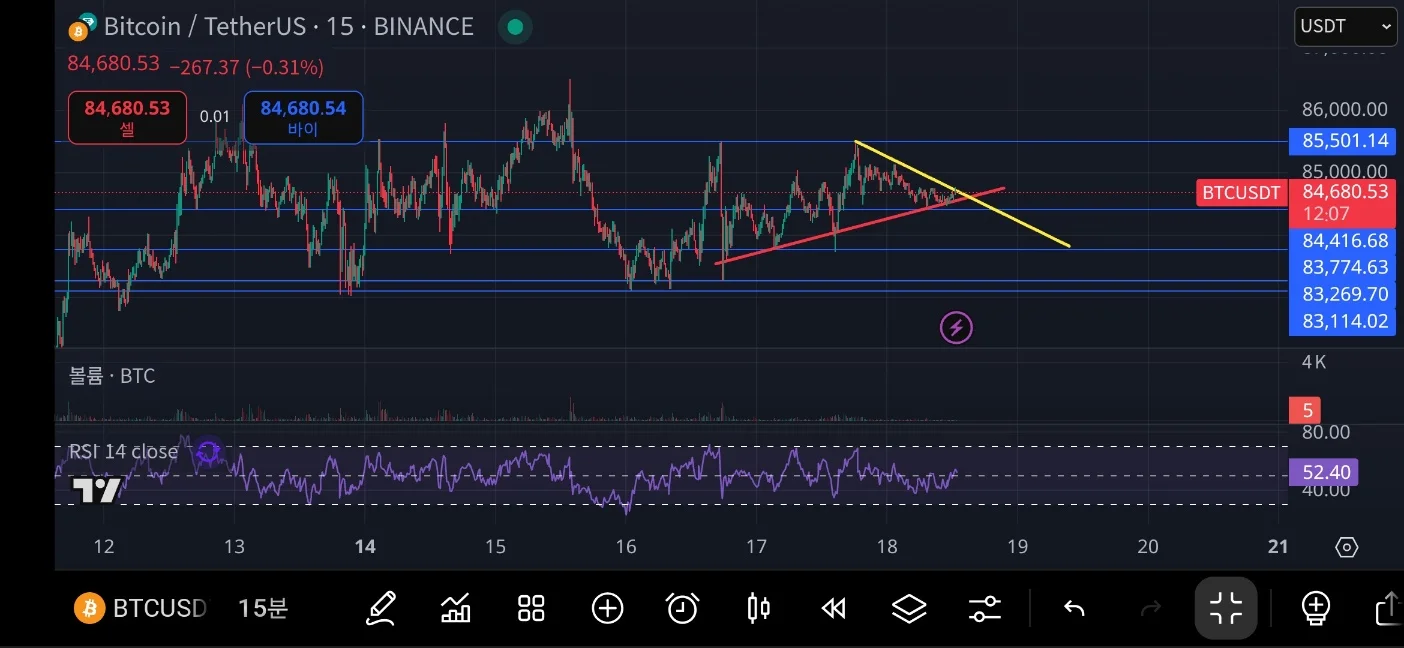Image resolution: width=1404 pixels, height=648 pixels.
Task: Create a price alert with clock icon
Action: pos(683,608)
